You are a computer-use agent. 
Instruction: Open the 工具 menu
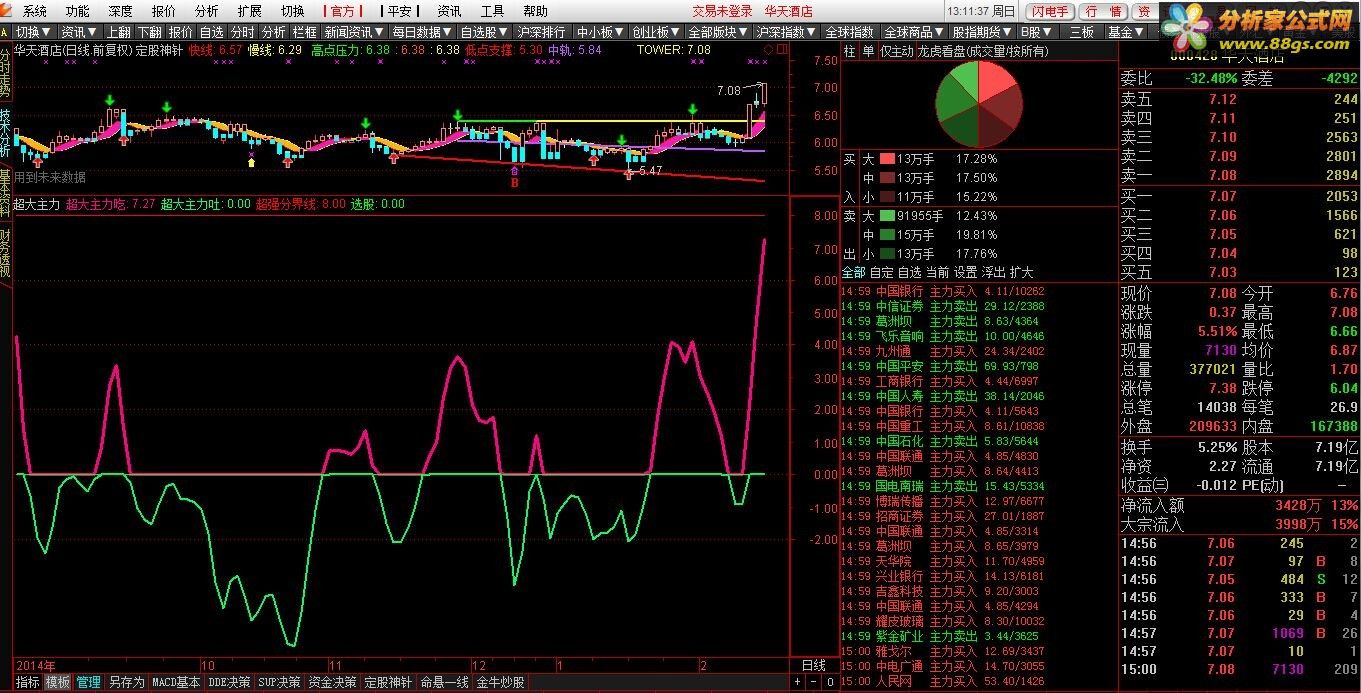pyautogui.click(x=492, y=11)
